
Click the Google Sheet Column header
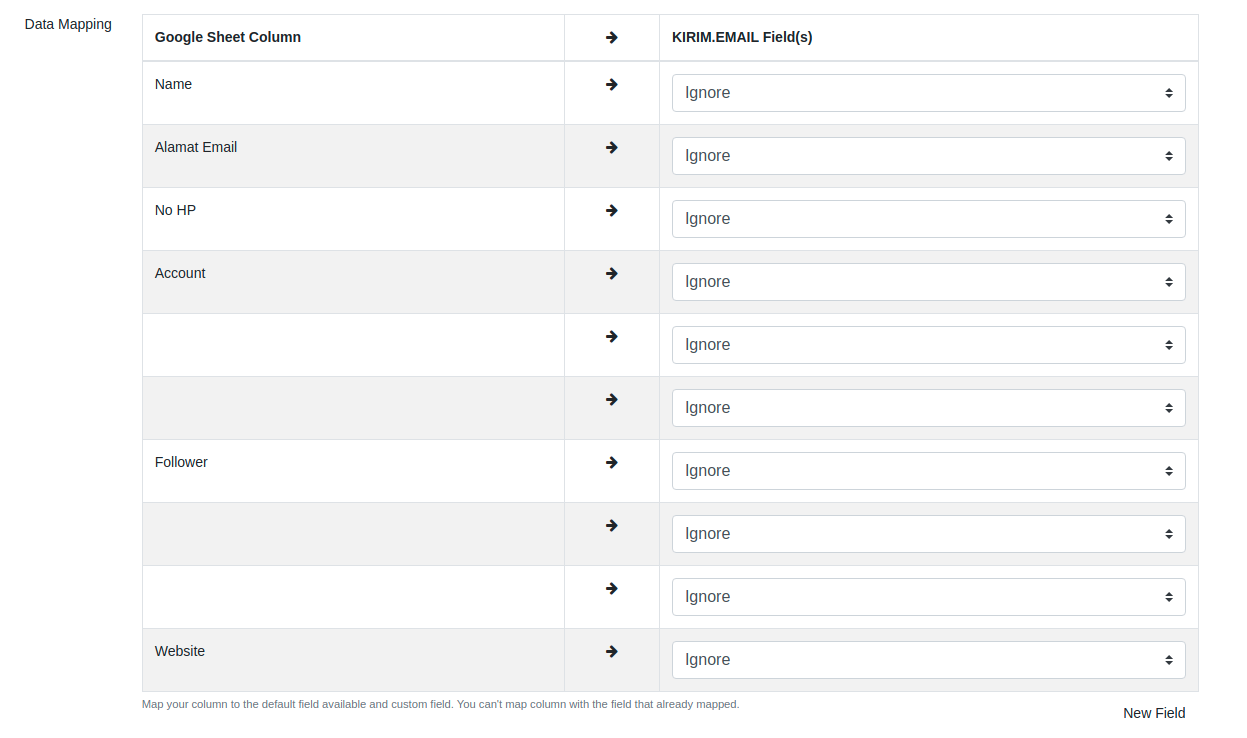(228, 38)
